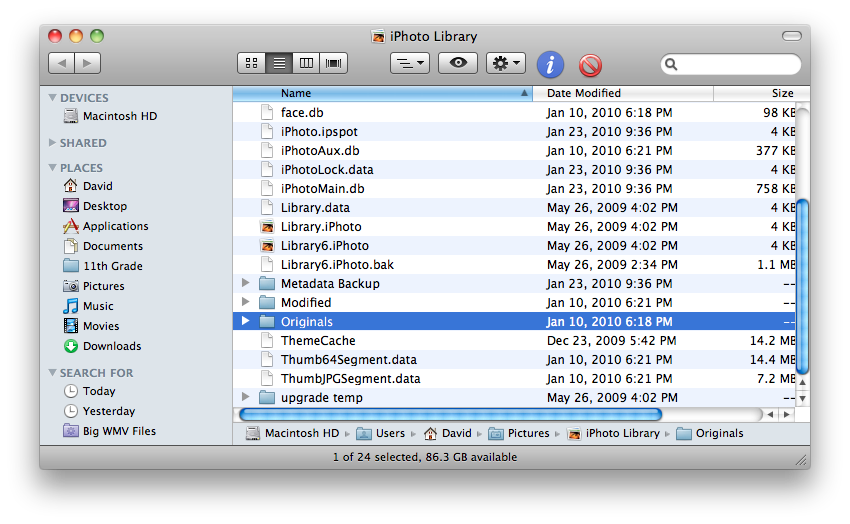This screenshot has width=850, height=524.
Task: Click the scroll right arrow
Action: coord(787,415)
